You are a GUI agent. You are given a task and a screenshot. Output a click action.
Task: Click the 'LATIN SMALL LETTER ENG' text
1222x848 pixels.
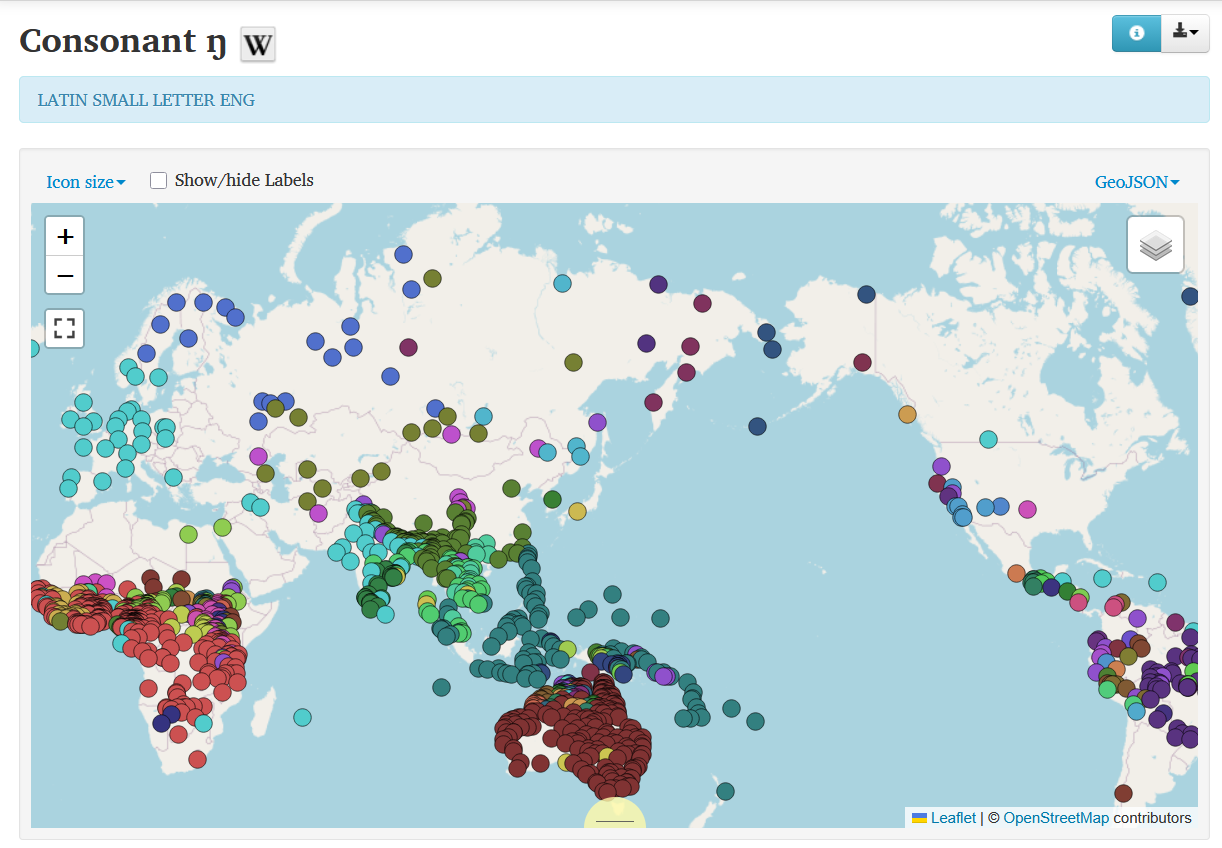click(x=146, y=100)
